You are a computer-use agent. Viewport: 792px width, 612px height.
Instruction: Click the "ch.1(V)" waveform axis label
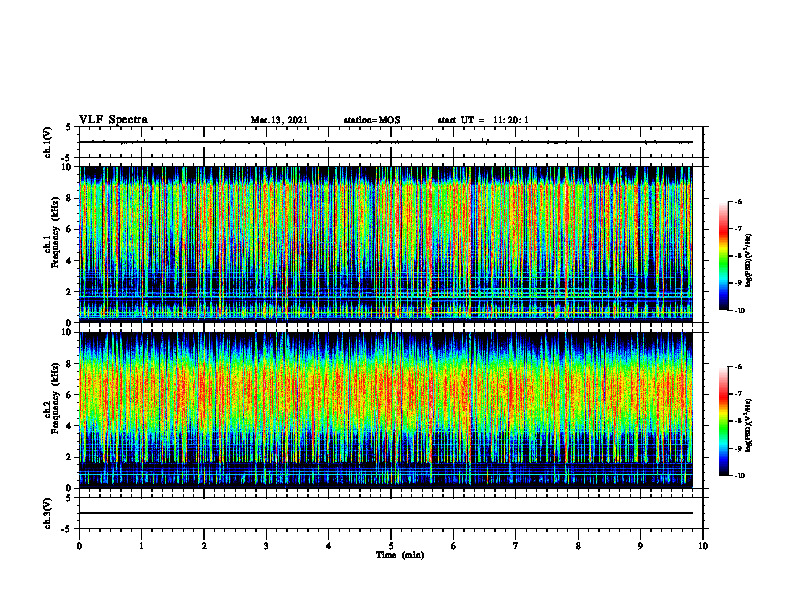[x=47, y=142]
